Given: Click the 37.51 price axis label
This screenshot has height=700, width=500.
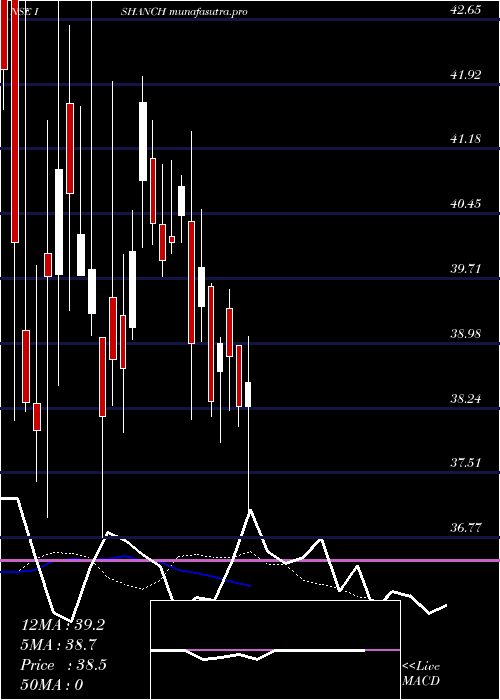Looking at the screenshot, I should (466, 463).
